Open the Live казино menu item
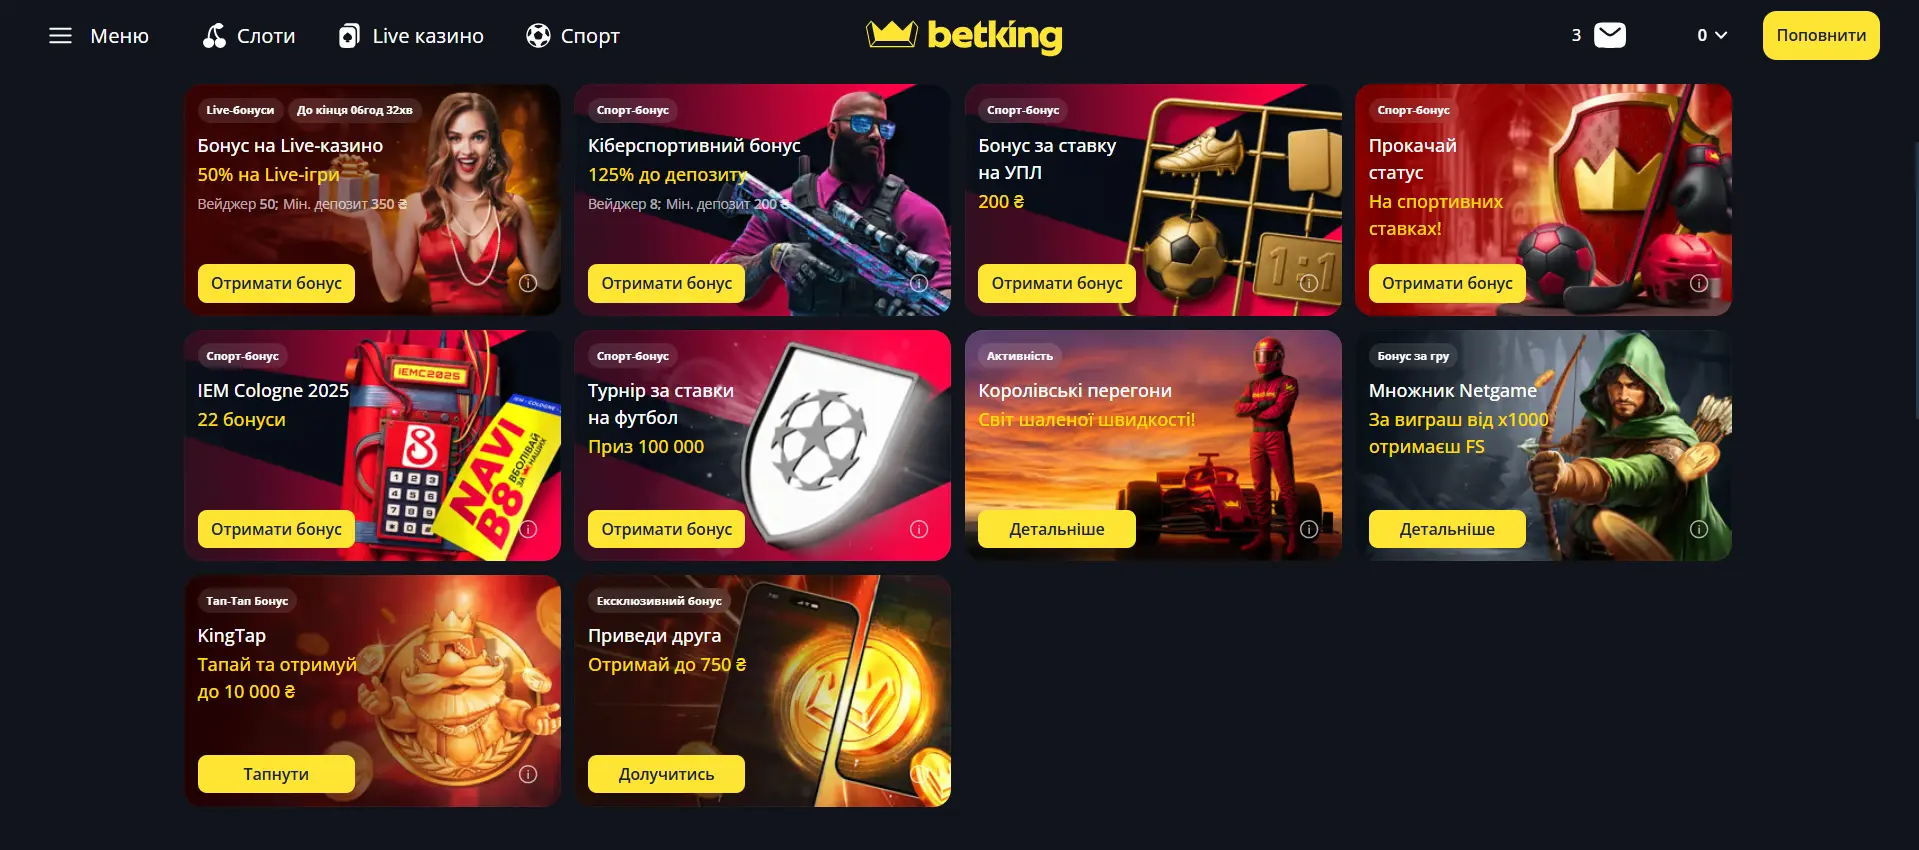 (x=427, y=36)
